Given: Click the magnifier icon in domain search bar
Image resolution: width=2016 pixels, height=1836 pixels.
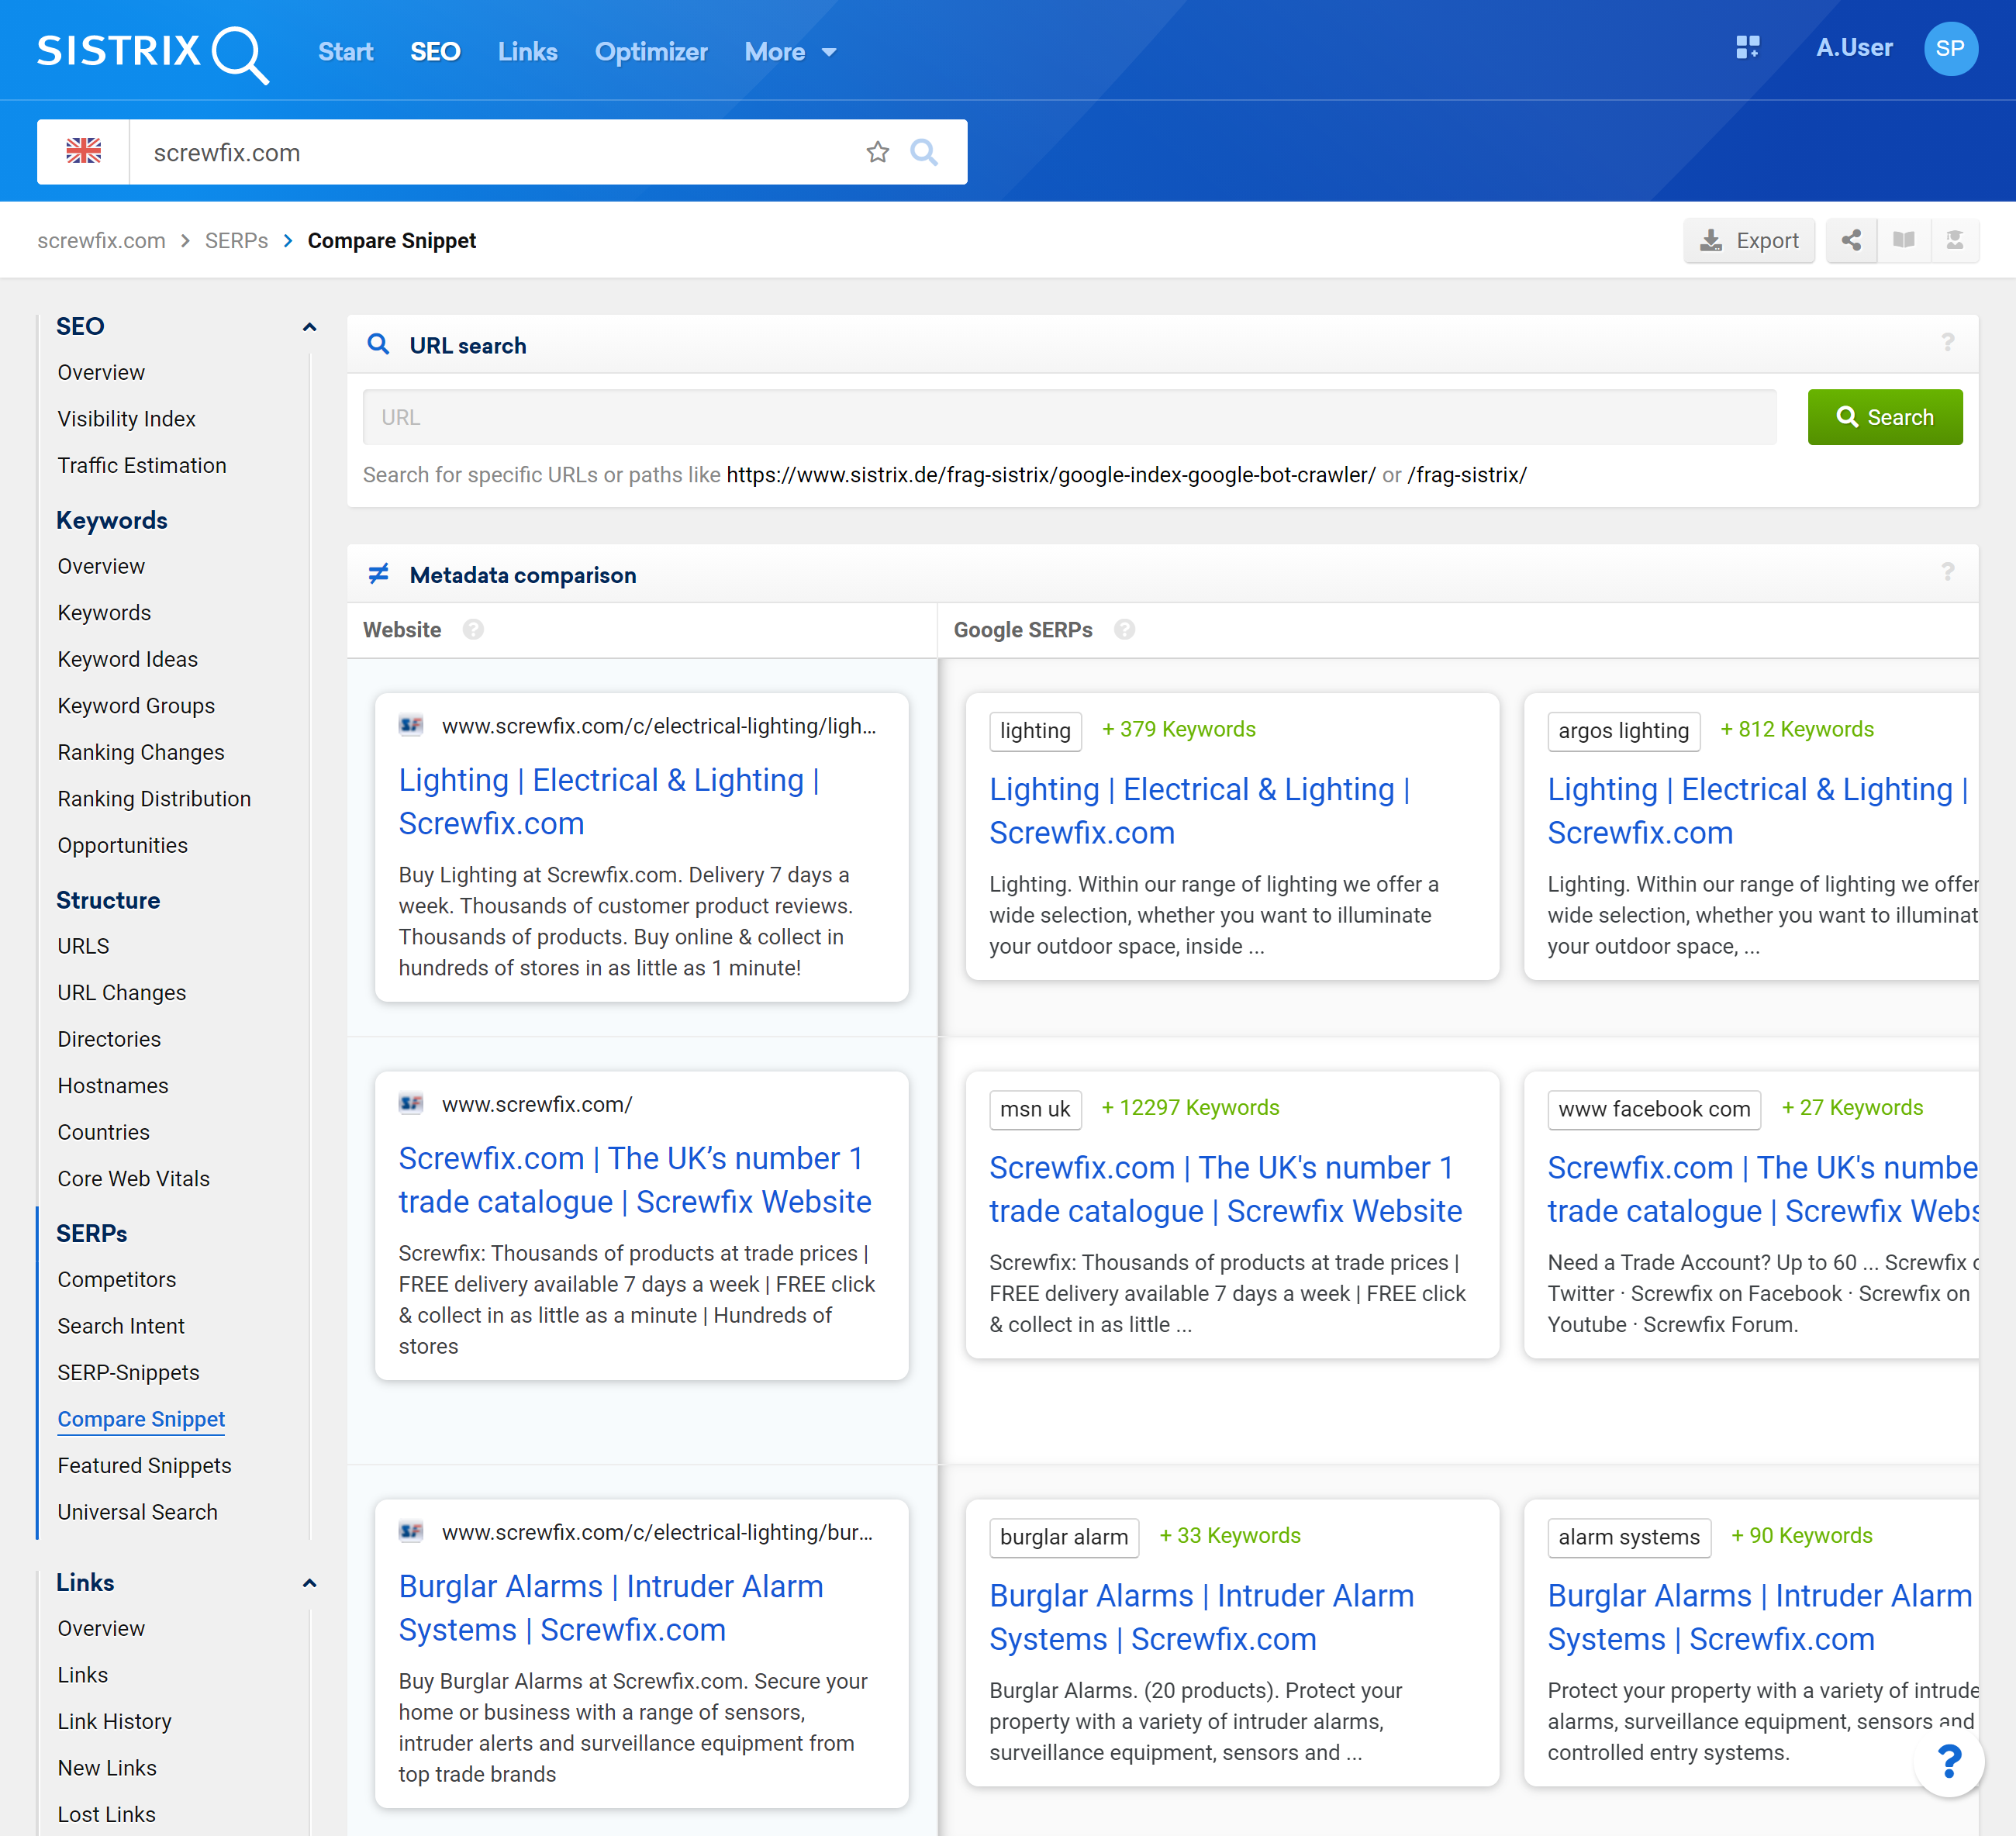Looking at the screenshot, I should point(924,152).
